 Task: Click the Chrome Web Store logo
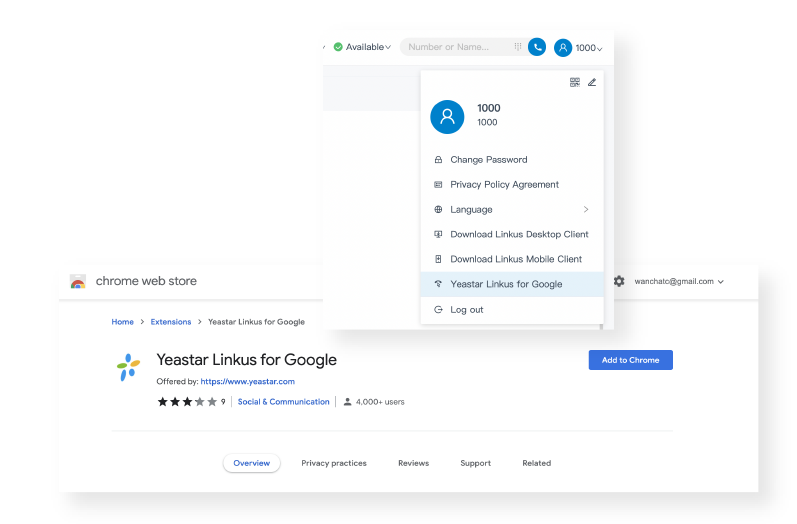pyautogui.click(x=78, y=281)
